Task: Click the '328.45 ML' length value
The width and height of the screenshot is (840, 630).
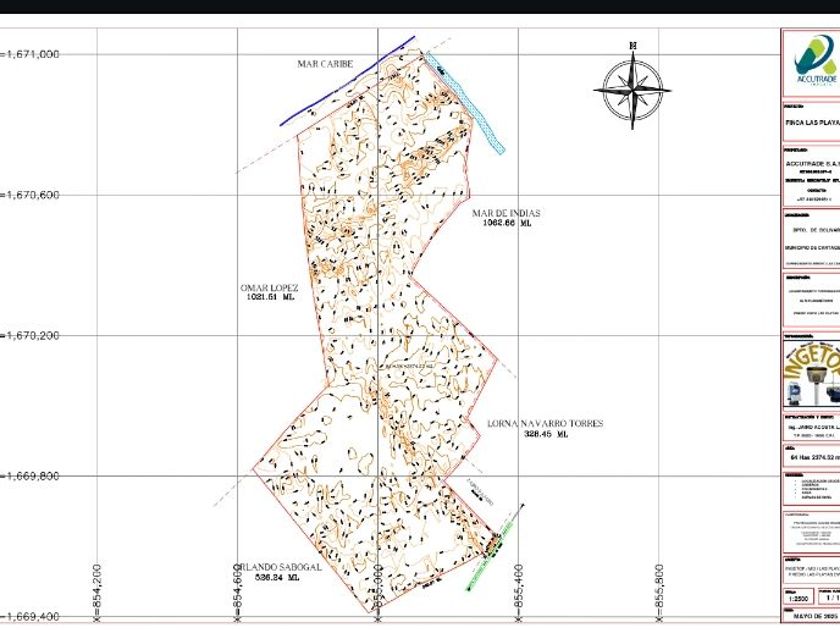Action: [x=545, y=434]
